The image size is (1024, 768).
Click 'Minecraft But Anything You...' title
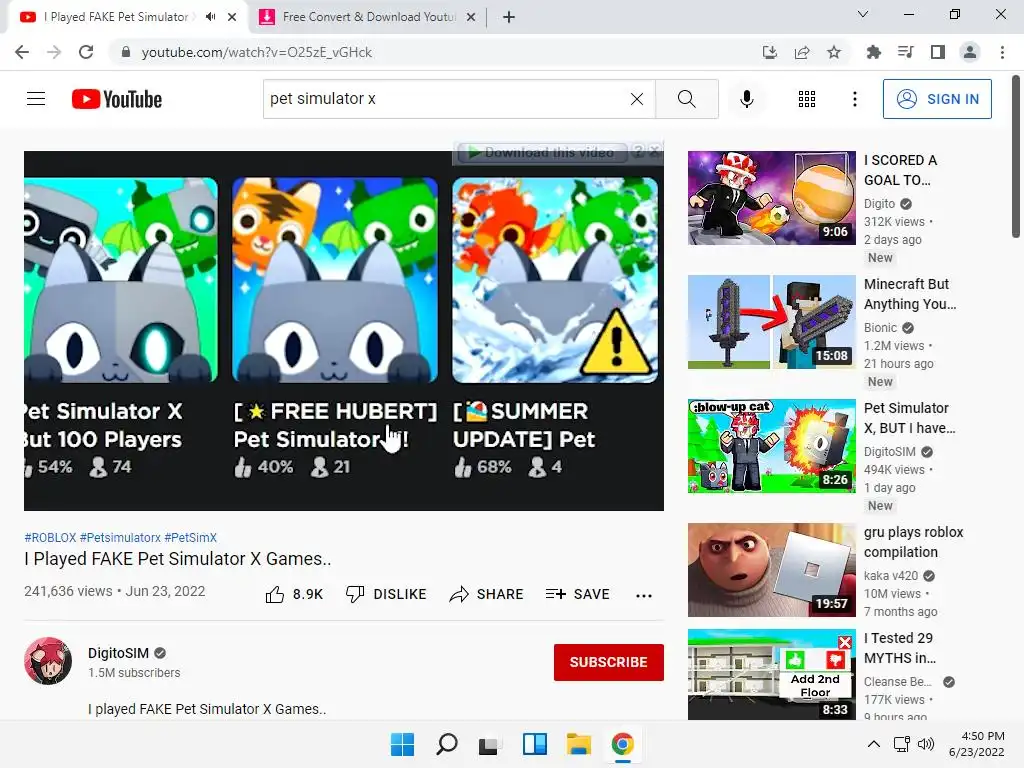coord(910,294)
